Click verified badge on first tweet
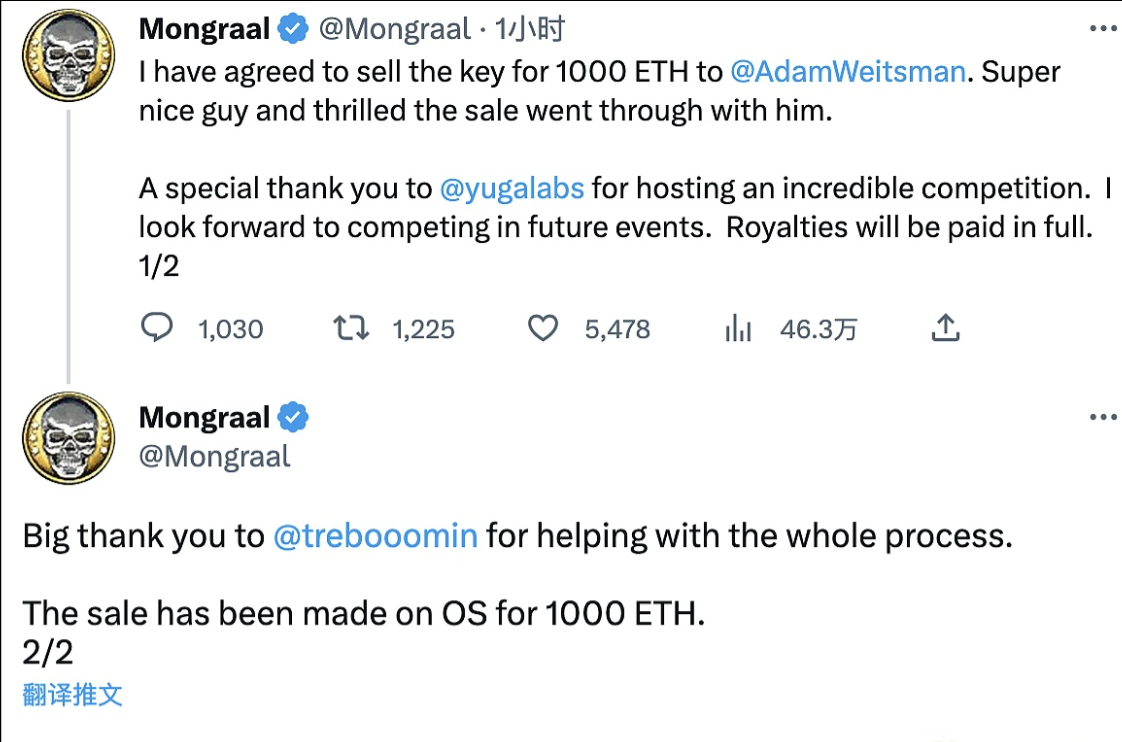The image size is (1122, 742). [292, 30]
